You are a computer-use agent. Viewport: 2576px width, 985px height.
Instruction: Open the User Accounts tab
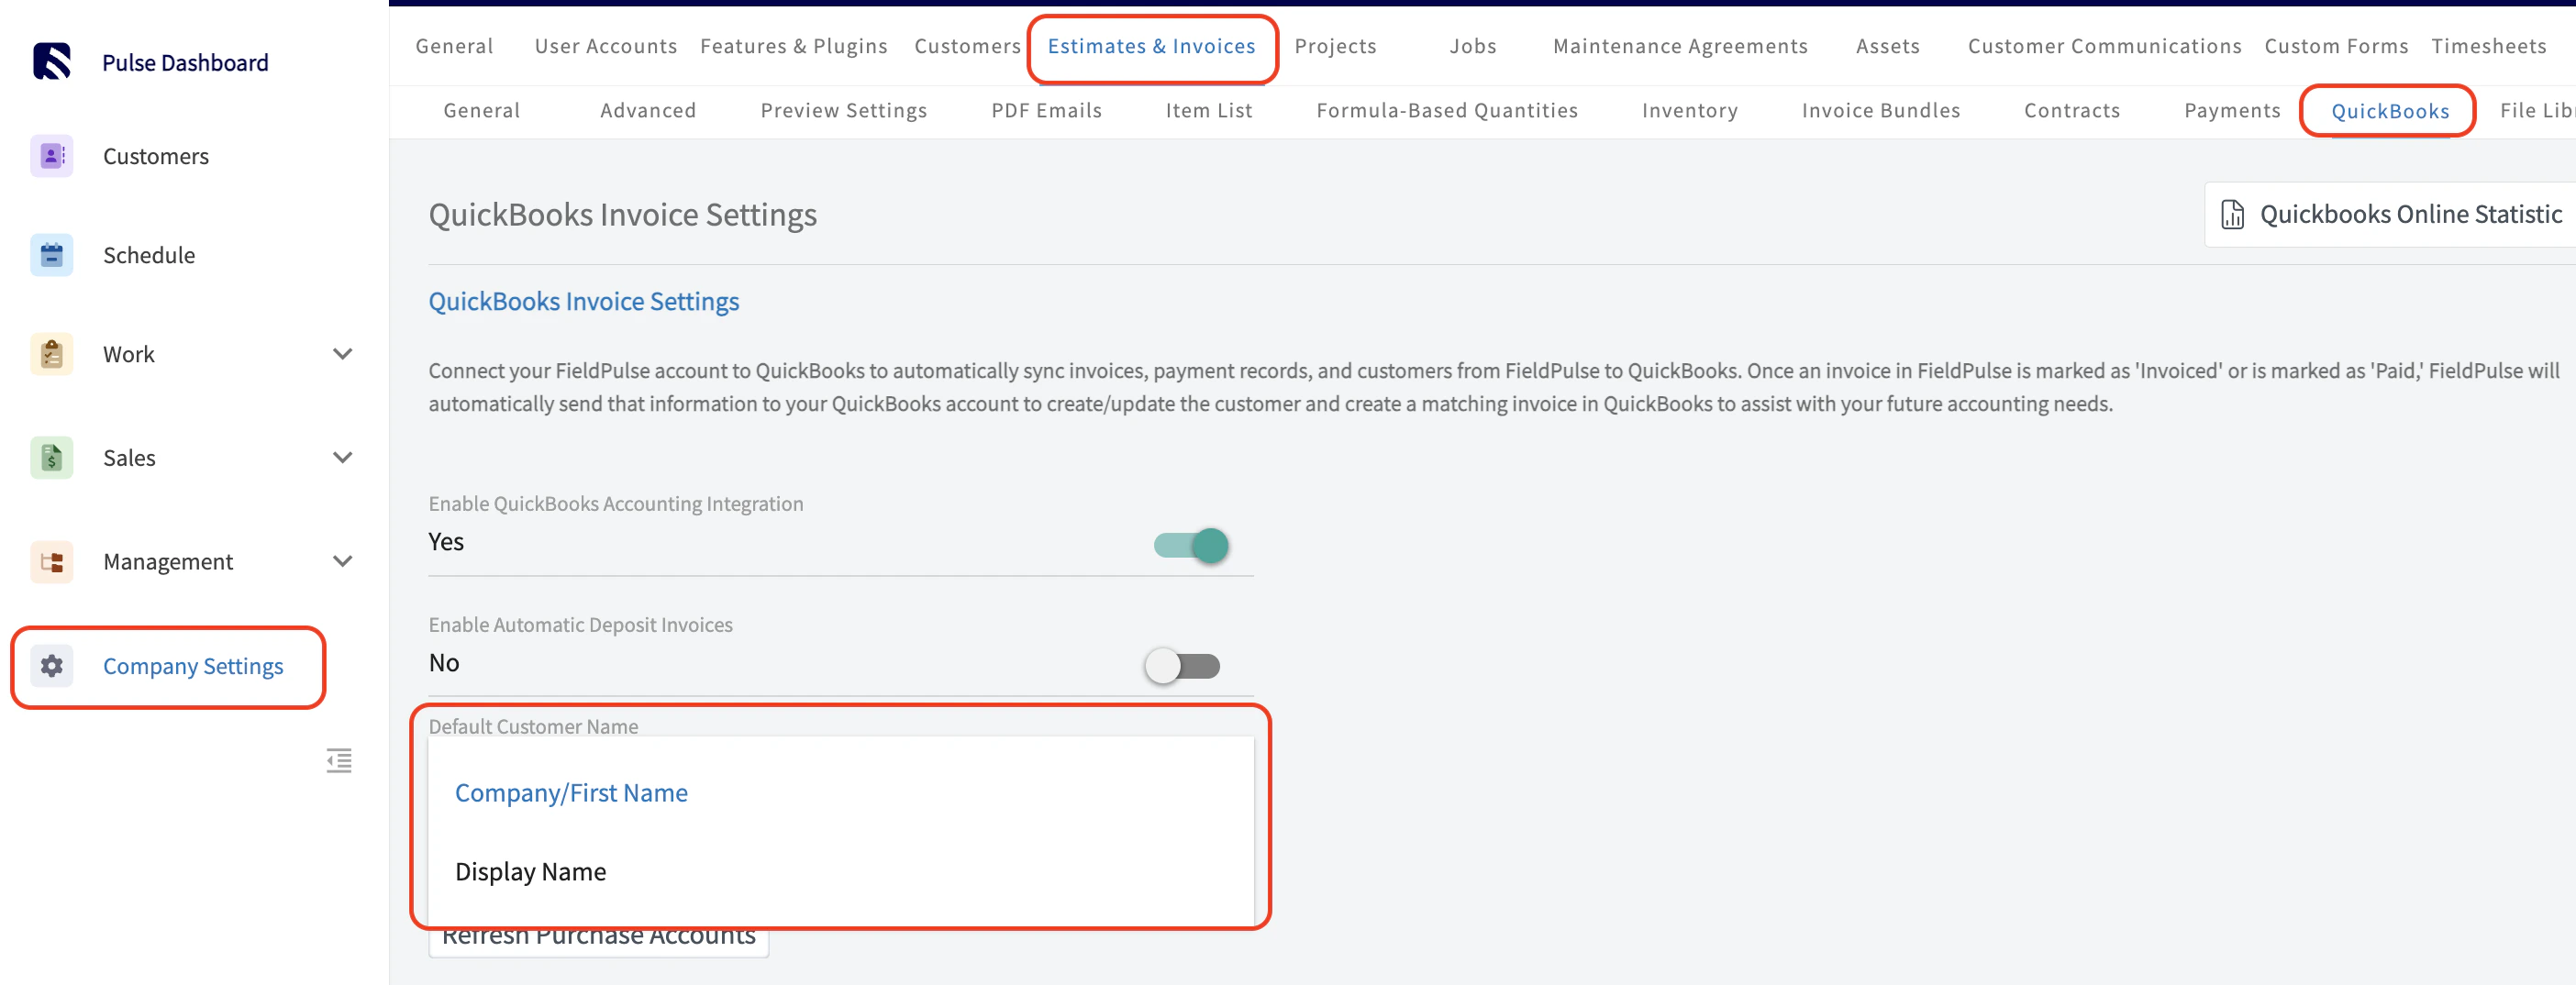[x=606, y=46]
